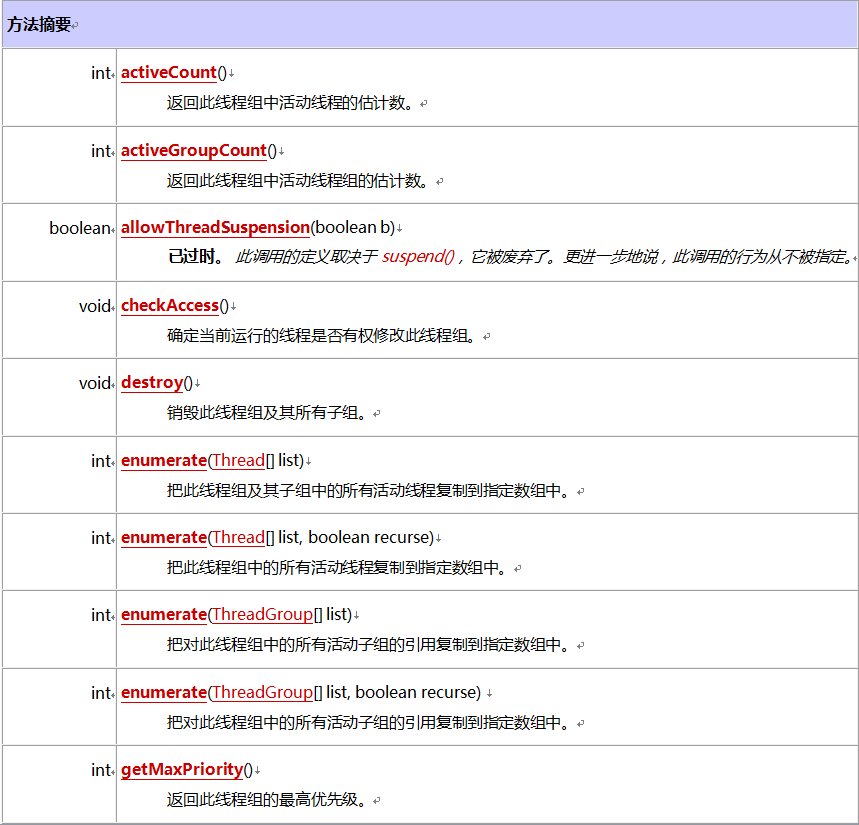Click int return type beside activeCount()
Viewport: 859px width, 825px height.
tap(101, 73)
